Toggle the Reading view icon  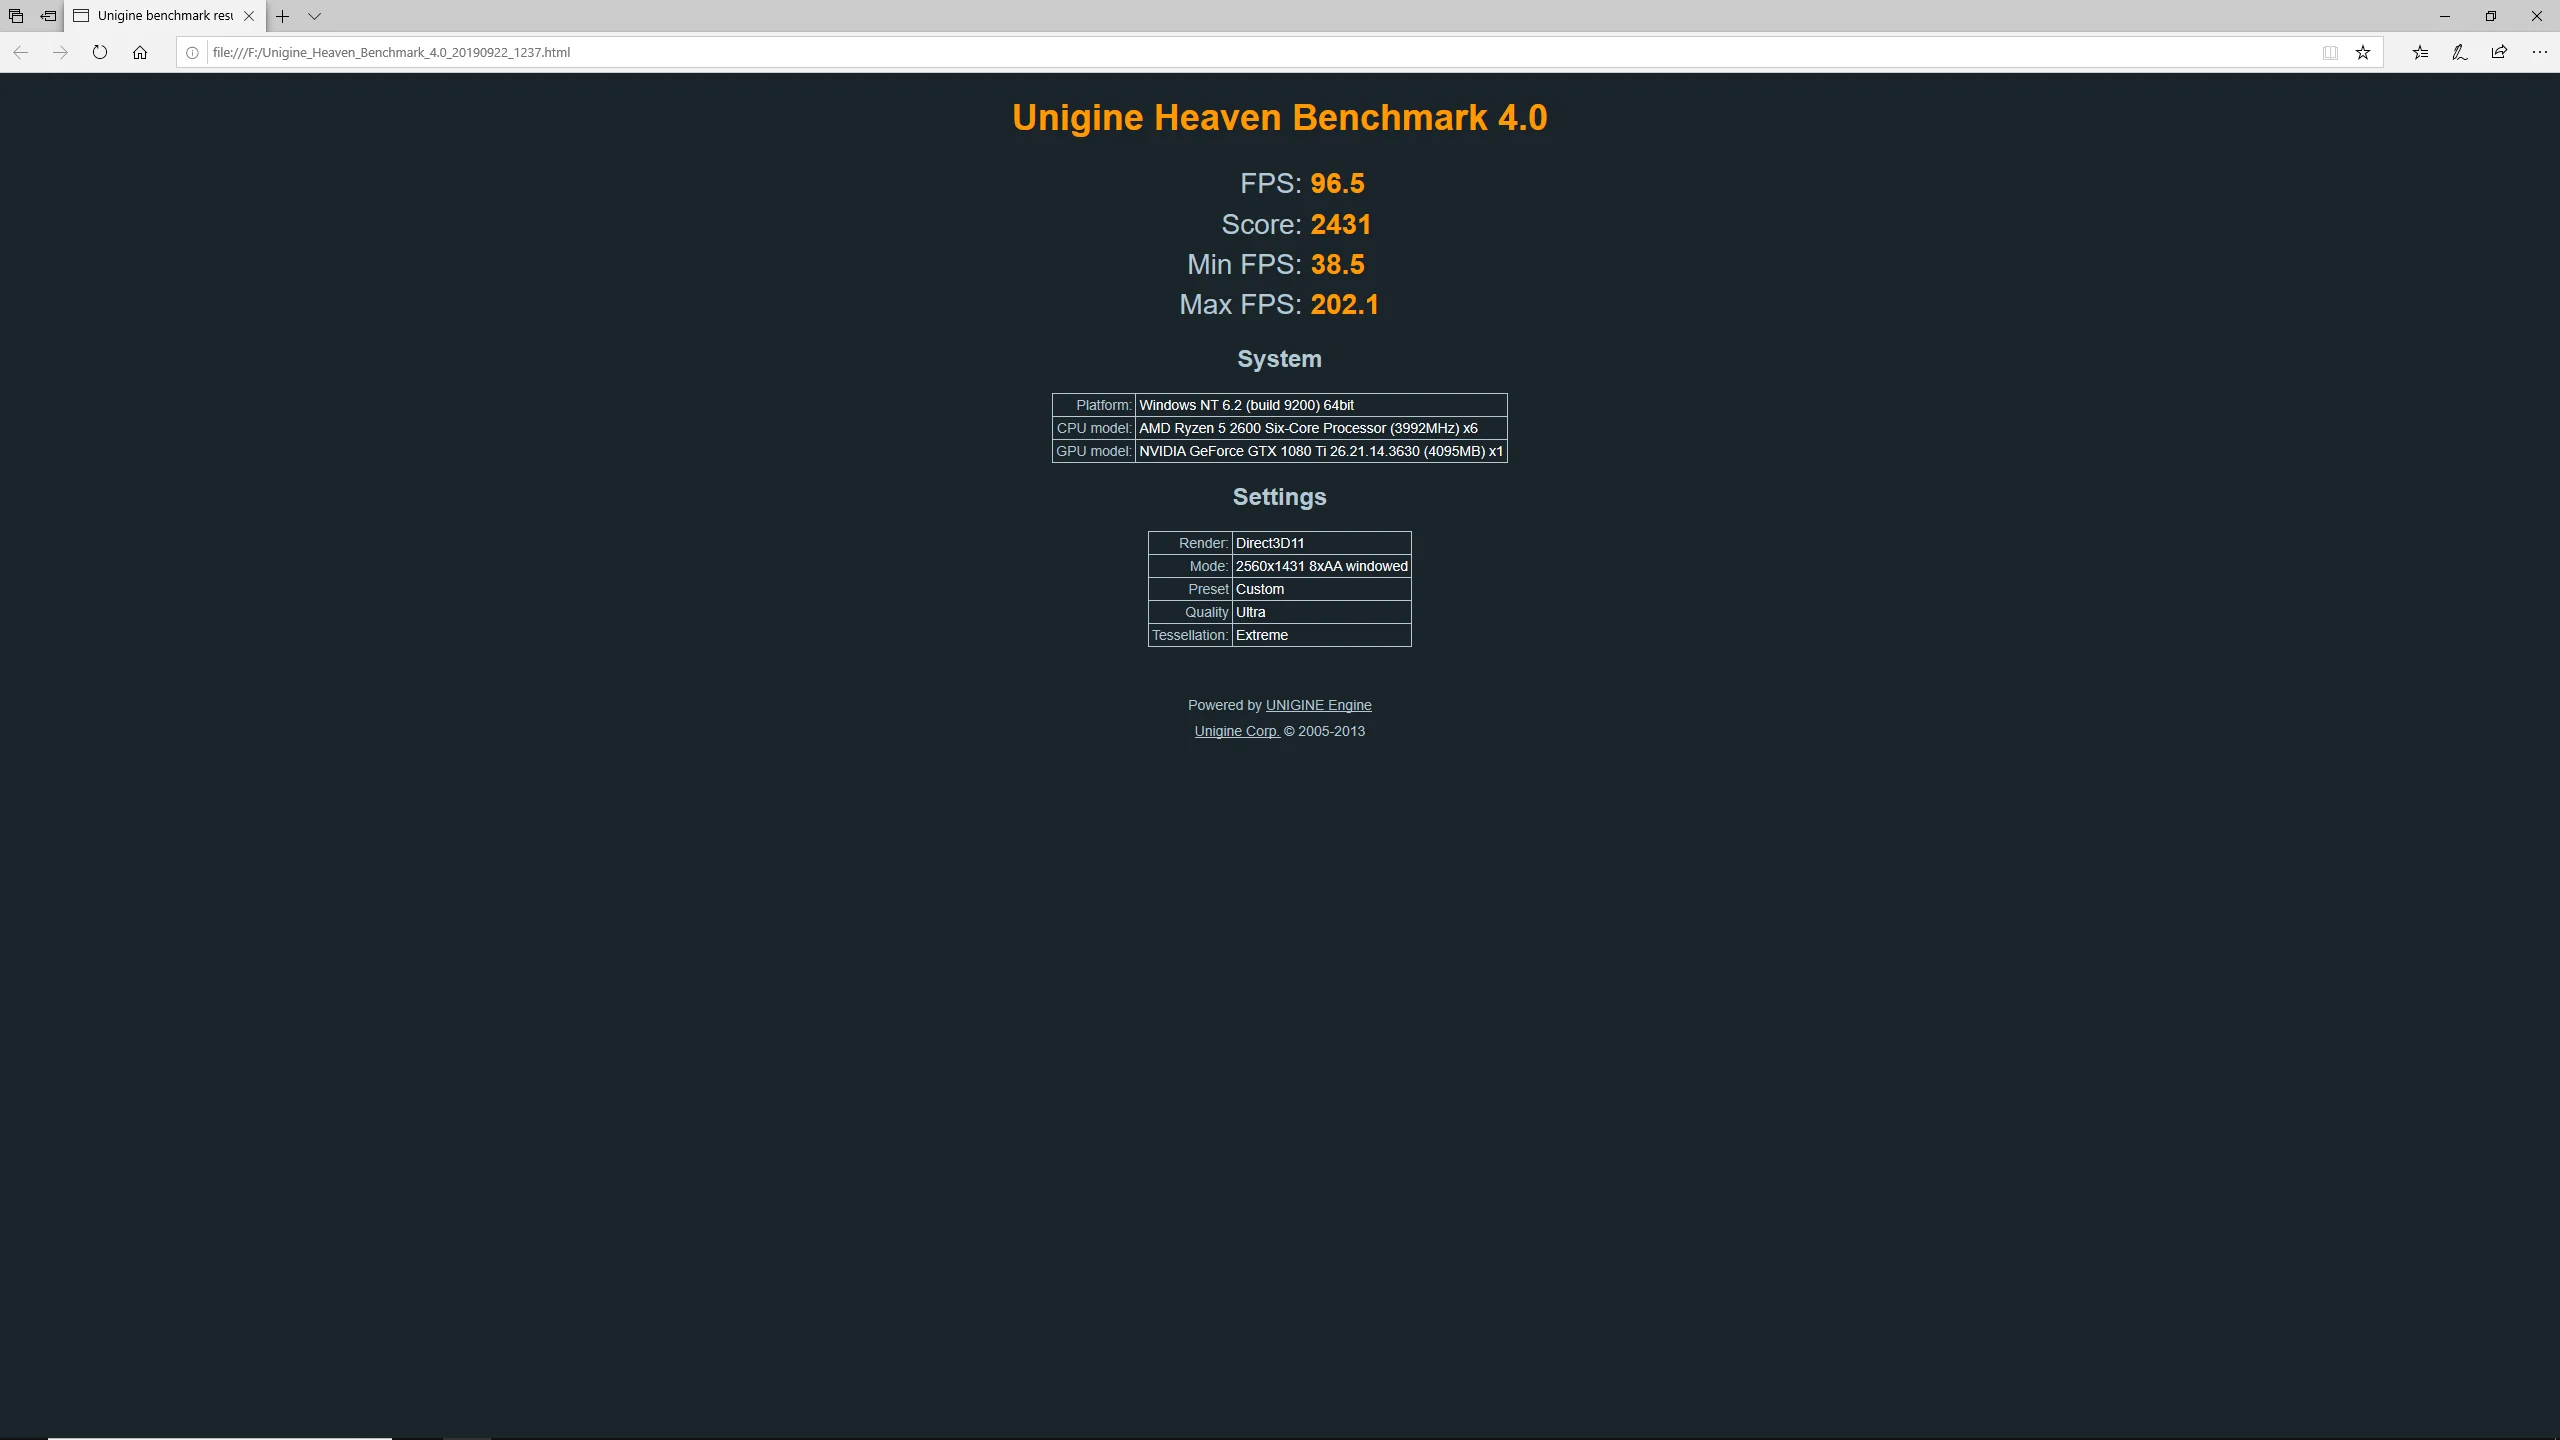click(2330, 53)
